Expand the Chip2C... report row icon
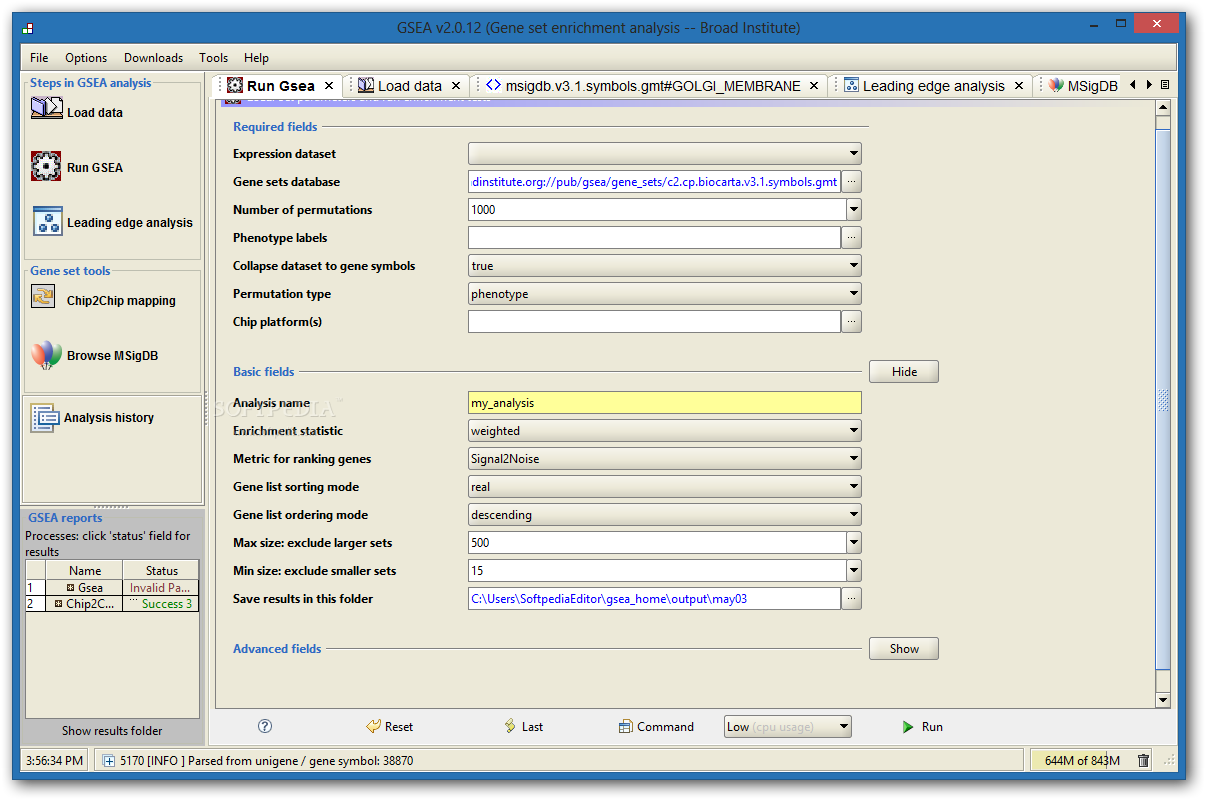The width and height of the screenshot is (1206, 800). 58,604
